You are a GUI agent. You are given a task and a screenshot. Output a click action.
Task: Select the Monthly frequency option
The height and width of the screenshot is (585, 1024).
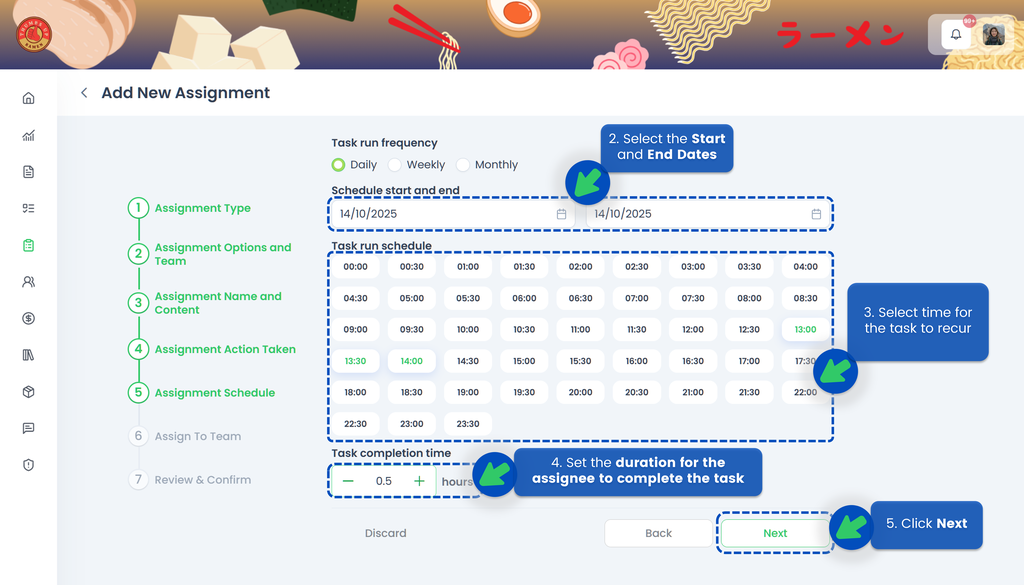(x=463, y=165)
